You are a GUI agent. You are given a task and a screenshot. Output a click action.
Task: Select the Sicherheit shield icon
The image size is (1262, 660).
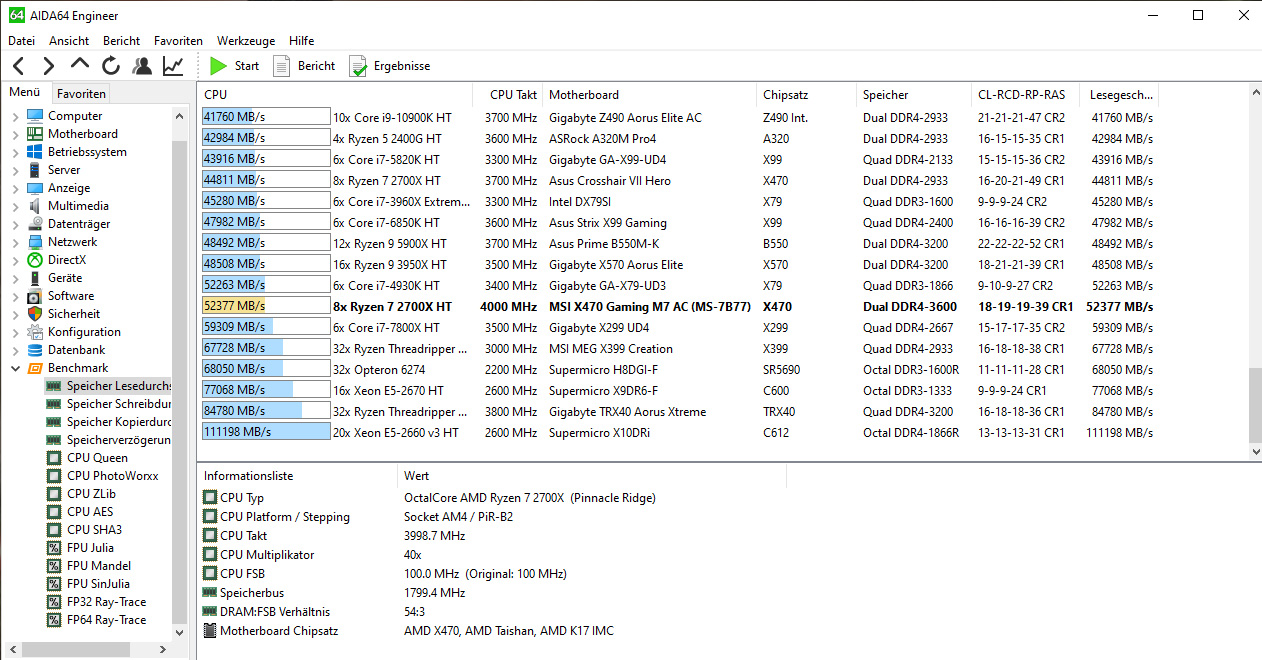pyautogui.click(x=35, y=314)
